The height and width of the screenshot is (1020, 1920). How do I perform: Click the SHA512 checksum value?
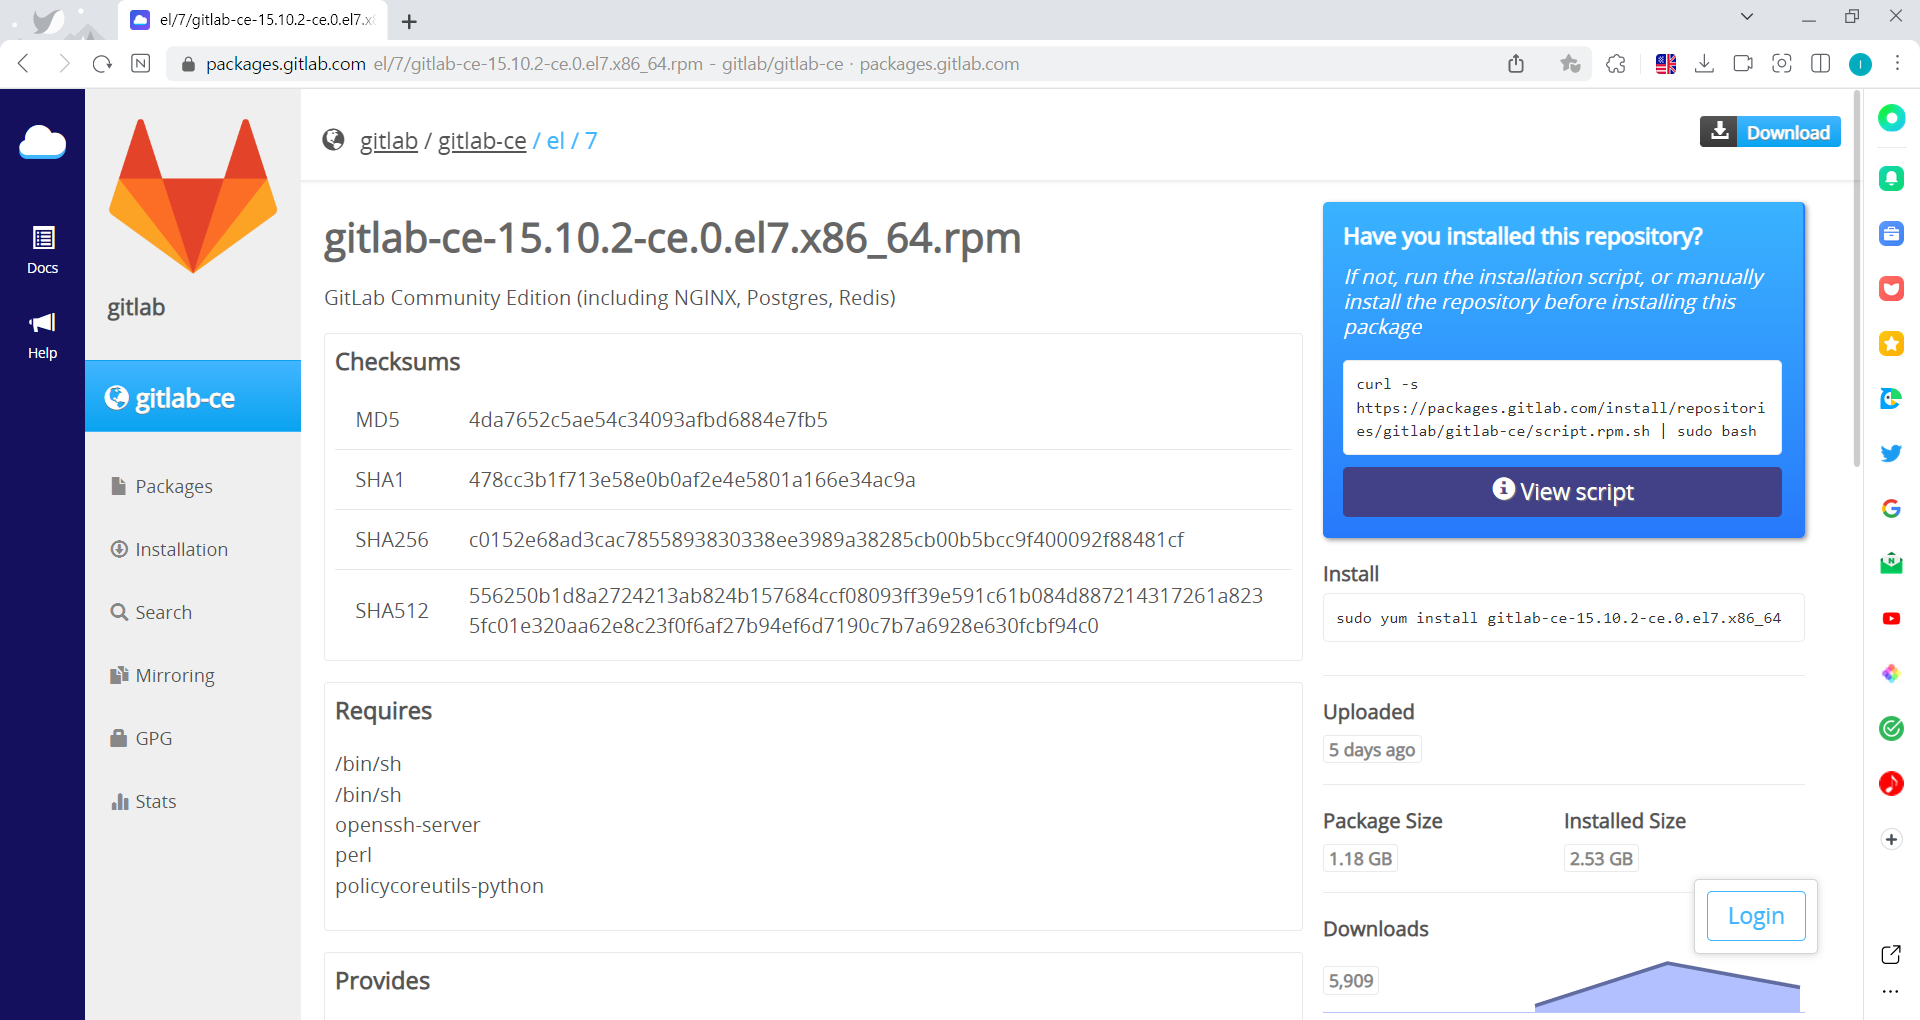[866, 611]
